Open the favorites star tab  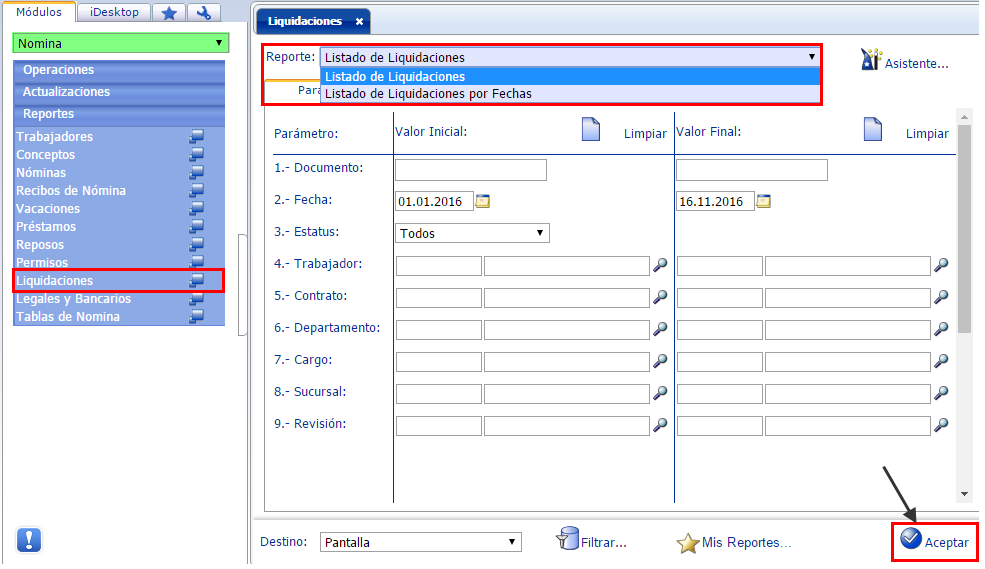tap(169, 13)
